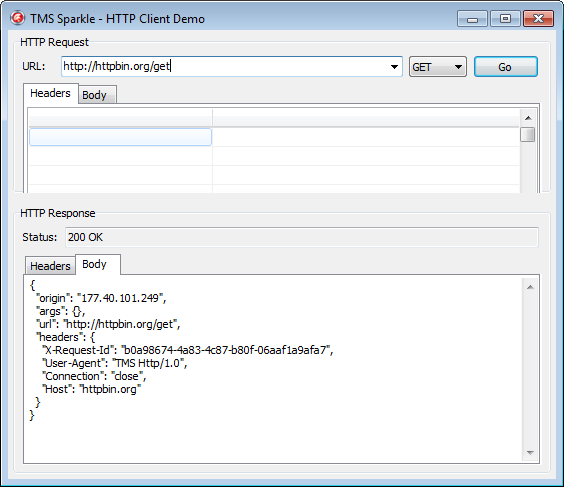Click the Status field showing 200 OK
The image size is (564, 487).
pyautogui.click(x=301, y=237)
